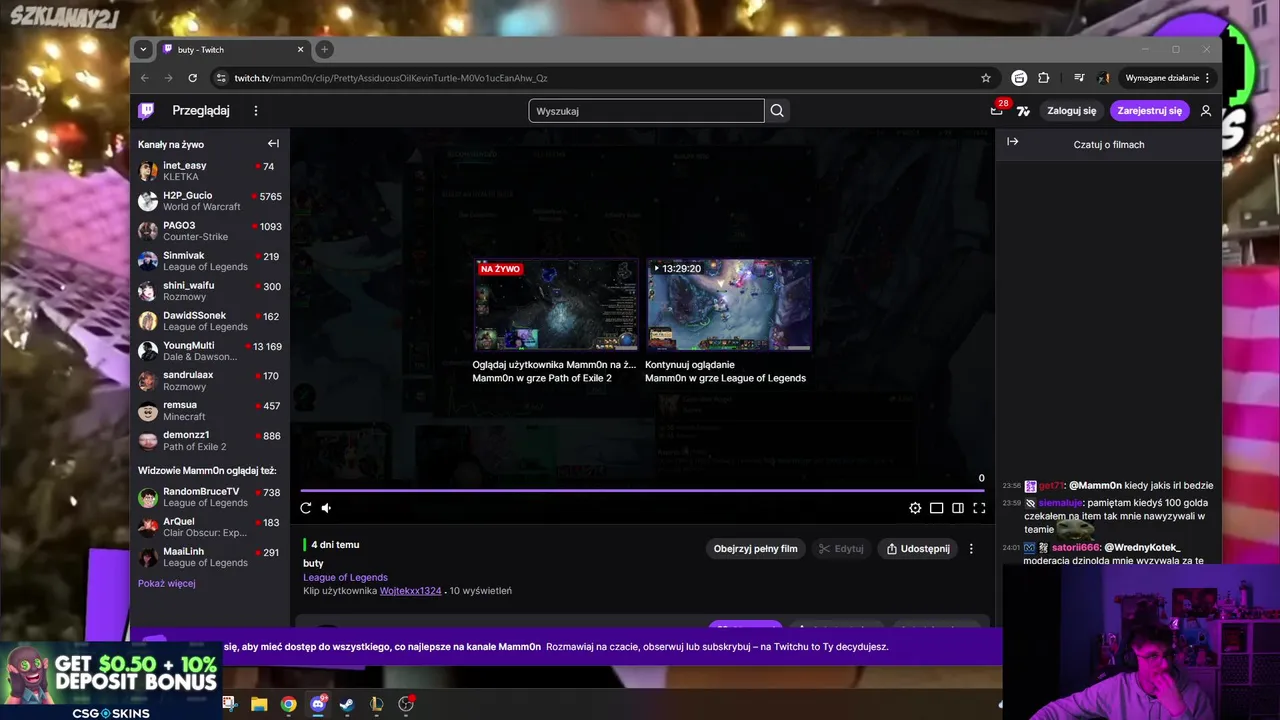Click the clapperboard extension icon in Chrome toolbar

(x=1019, y=78)
